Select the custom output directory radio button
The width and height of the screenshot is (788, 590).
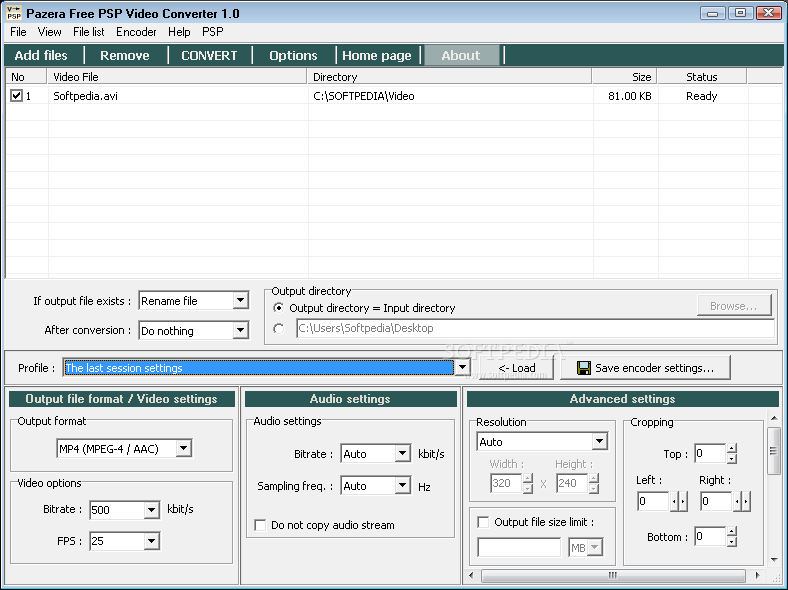pos(278,329)
